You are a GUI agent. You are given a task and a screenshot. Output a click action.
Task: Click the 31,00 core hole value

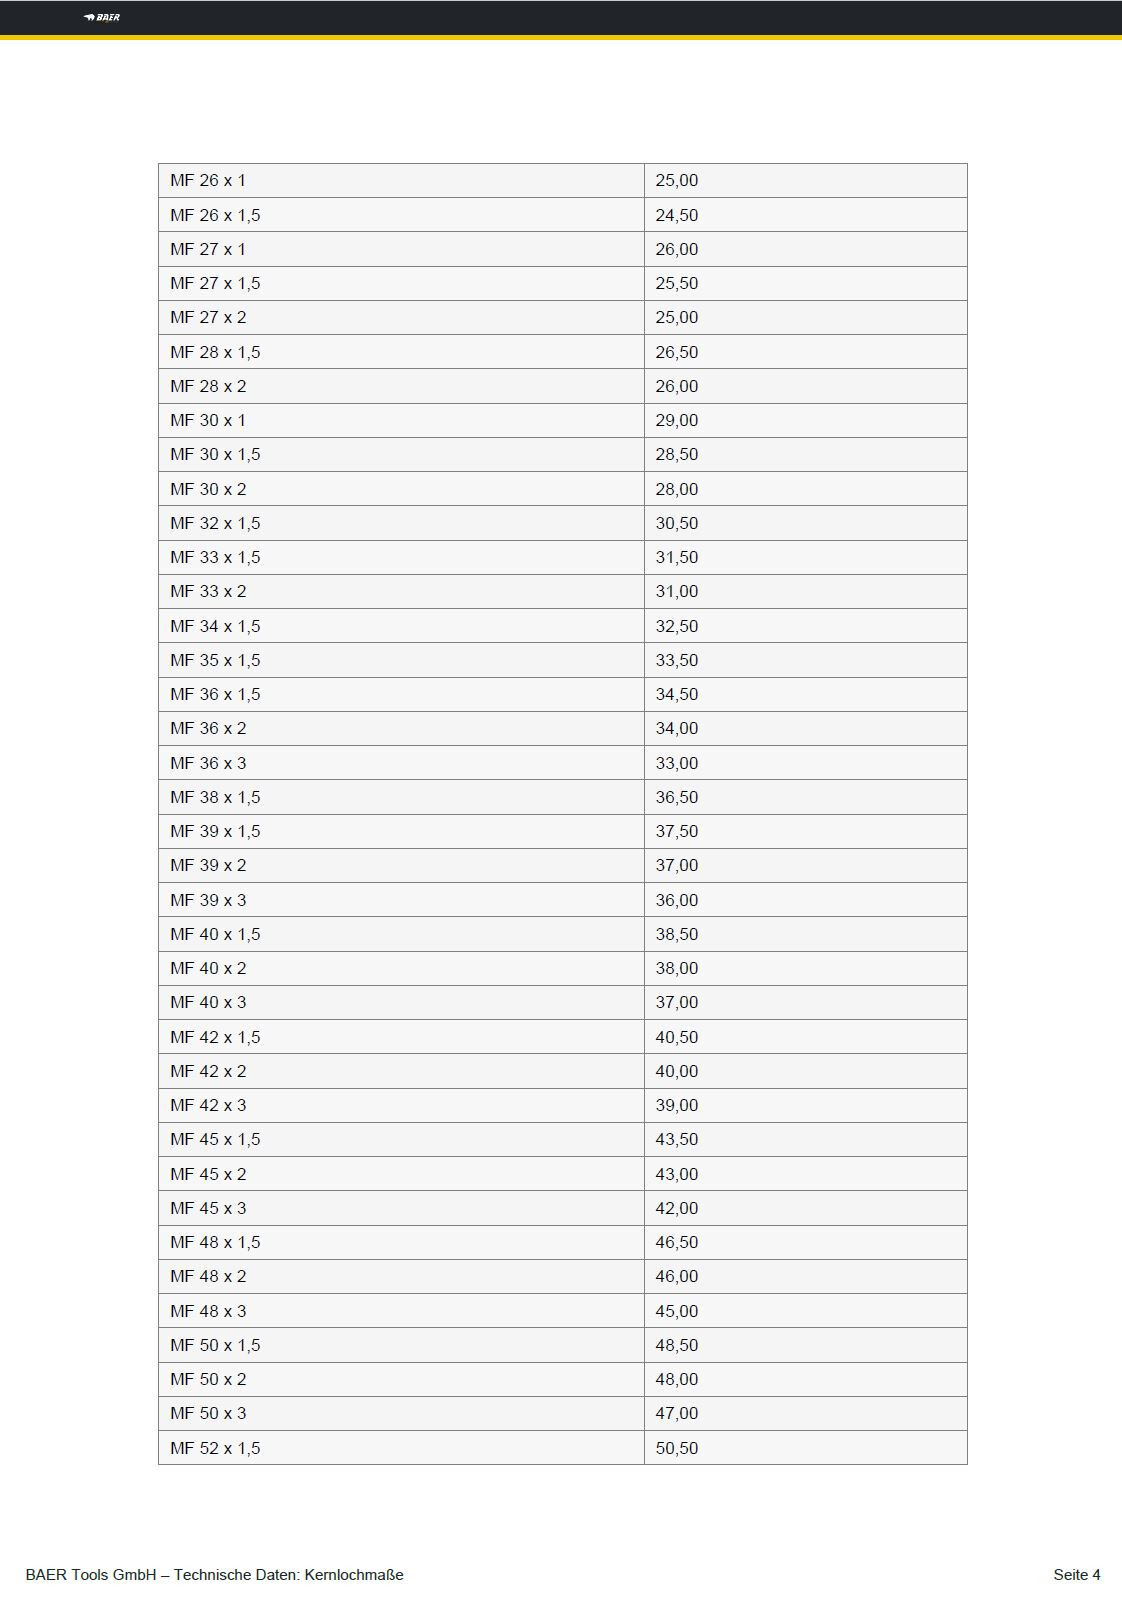tap(677, 592)
